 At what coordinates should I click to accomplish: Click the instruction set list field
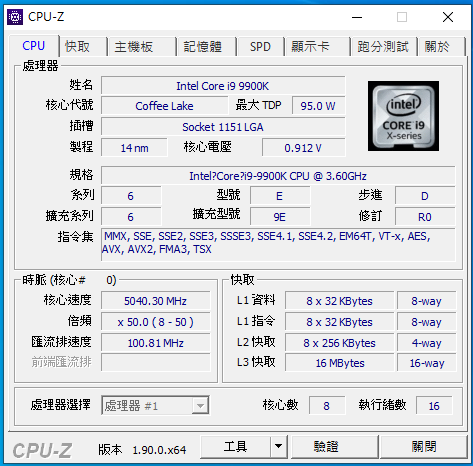coord(278,245)
